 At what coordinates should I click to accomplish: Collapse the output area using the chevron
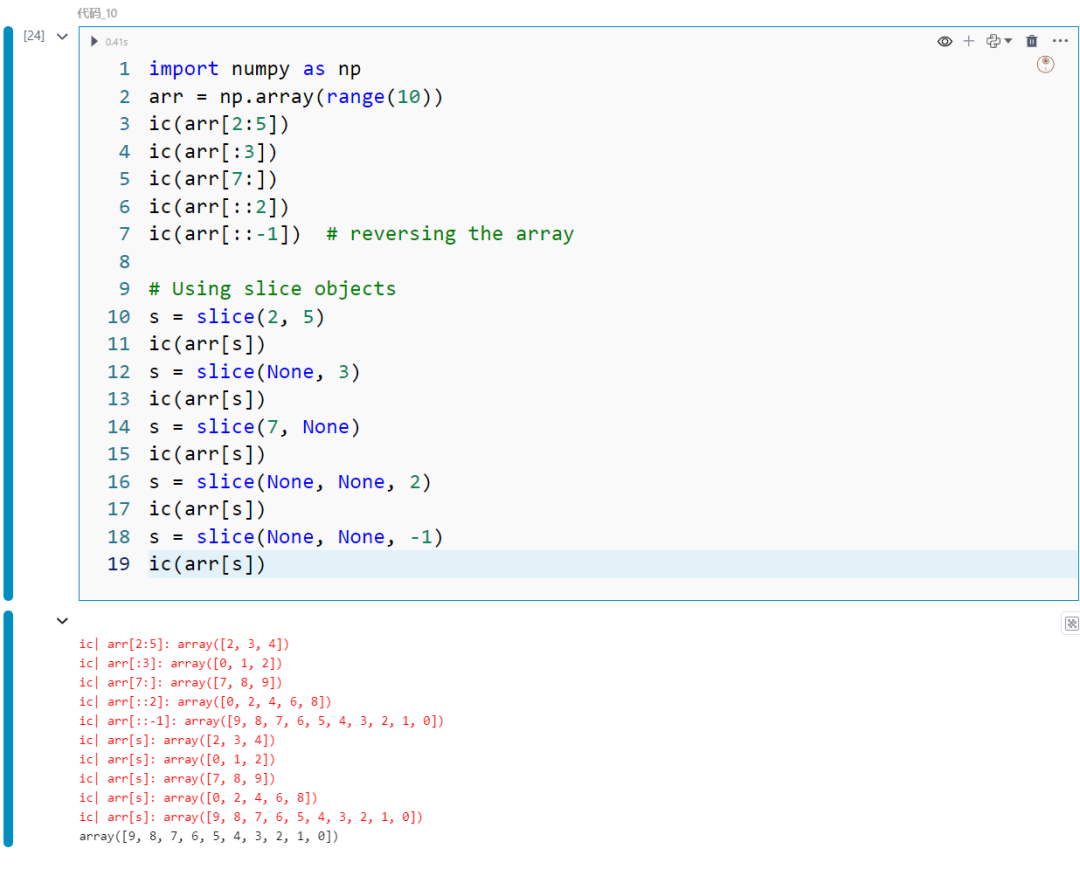click(62, 620)
